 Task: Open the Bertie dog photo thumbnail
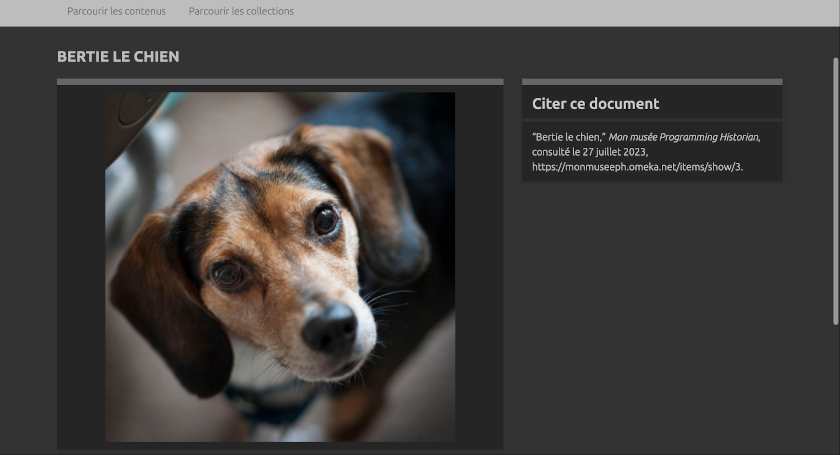pyautogui.click(x=280, y=267)
